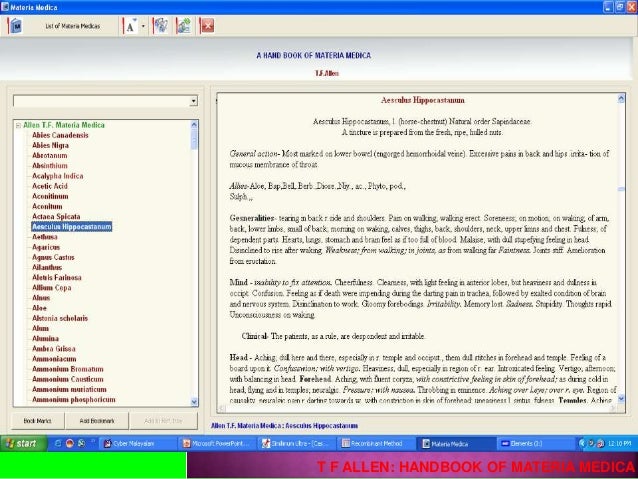This screenshot has height=479, width=638.
Task: Select 'Aconitinum' remedy
Action: coord(50,196)
